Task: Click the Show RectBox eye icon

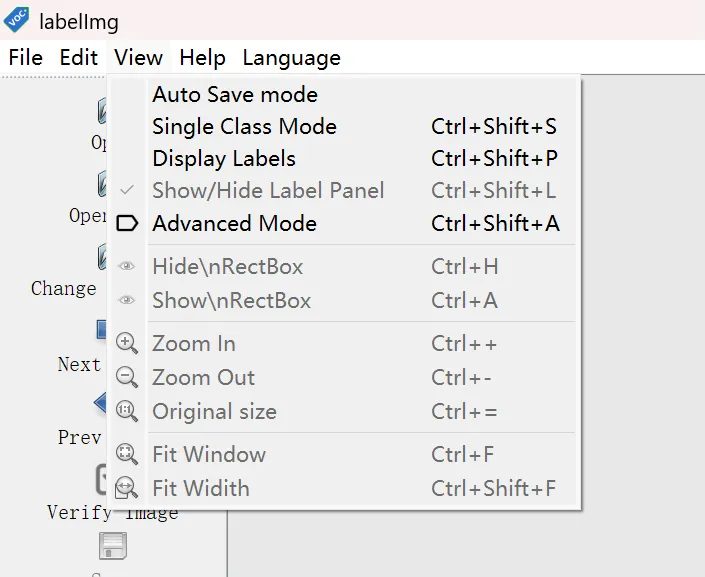Action: [127, 301]
